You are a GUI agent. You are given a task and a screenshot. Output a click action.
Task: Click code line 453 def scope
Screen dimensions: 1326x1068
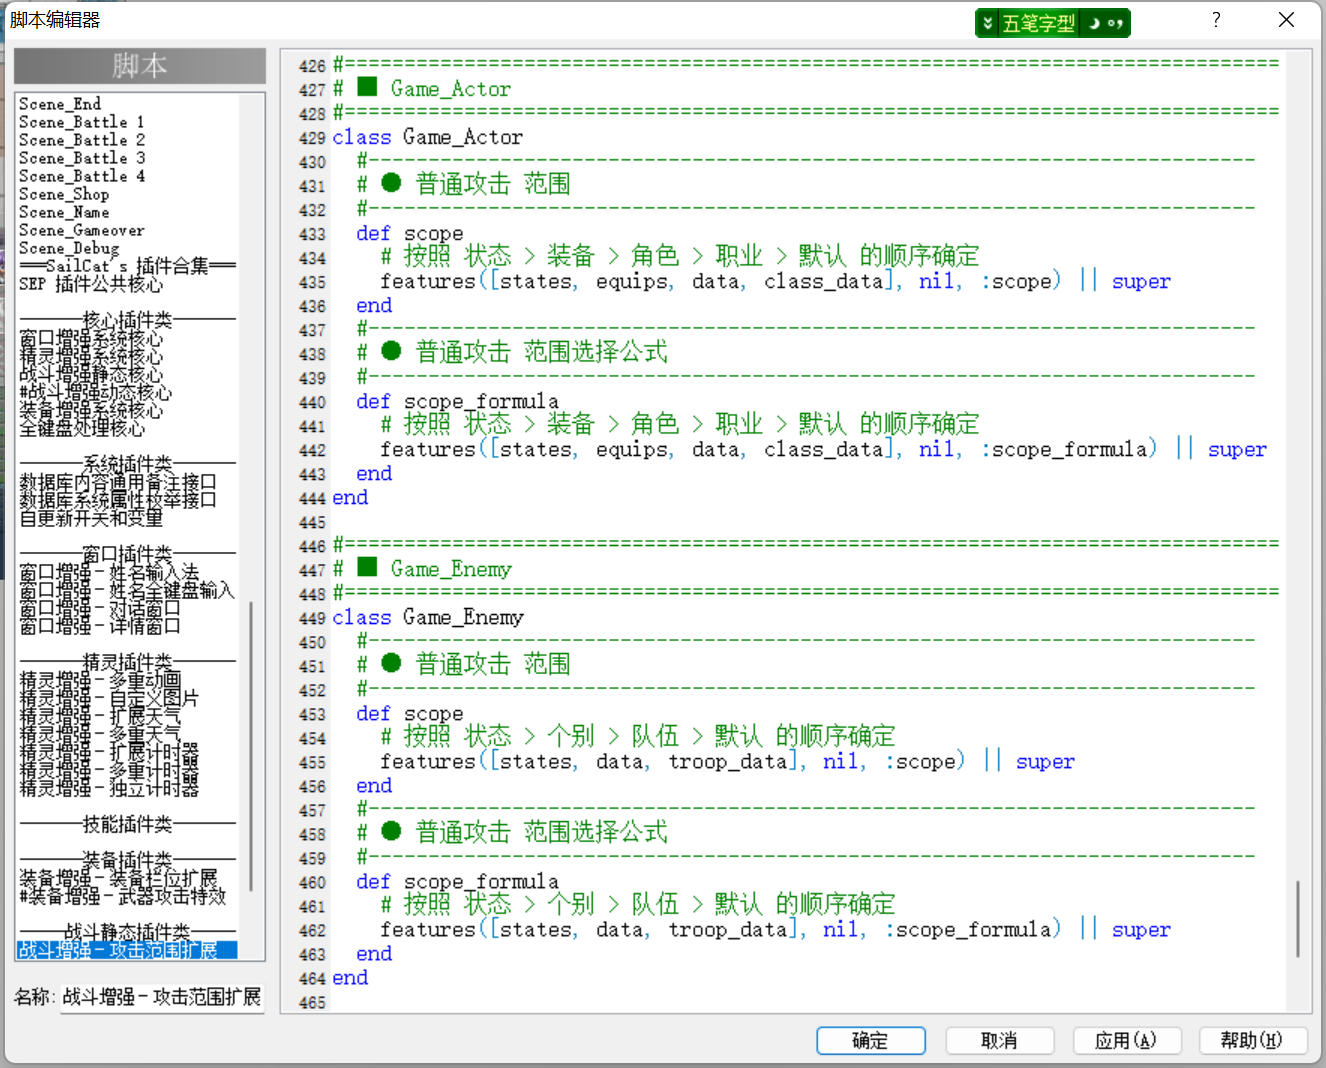[x=410, y=713]
